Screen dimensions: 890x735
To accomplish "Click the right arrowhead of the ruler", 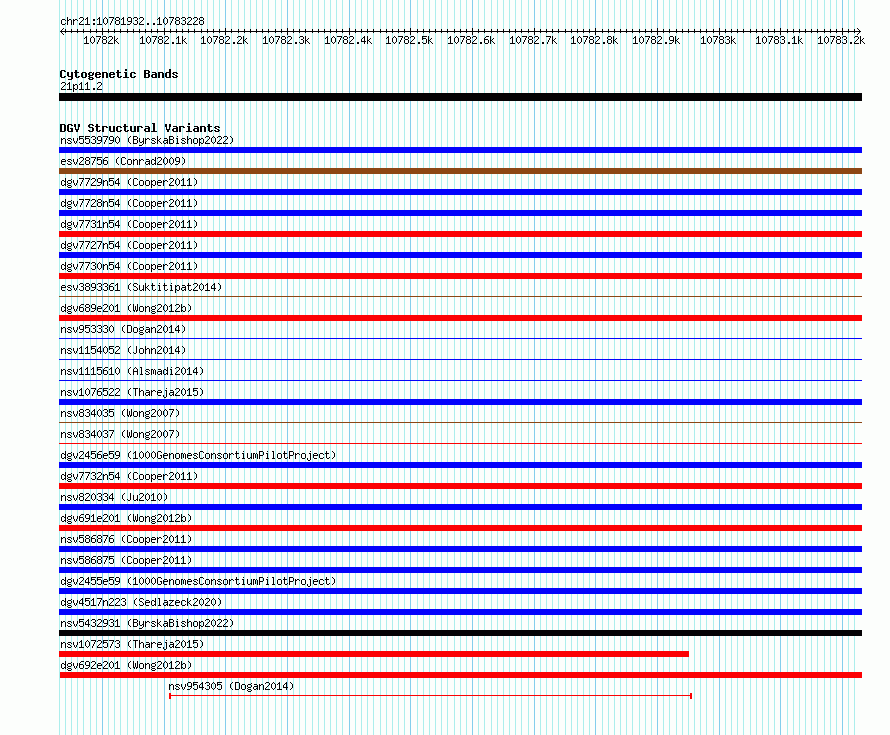I will pyautogui.click(x=859, y=31).
